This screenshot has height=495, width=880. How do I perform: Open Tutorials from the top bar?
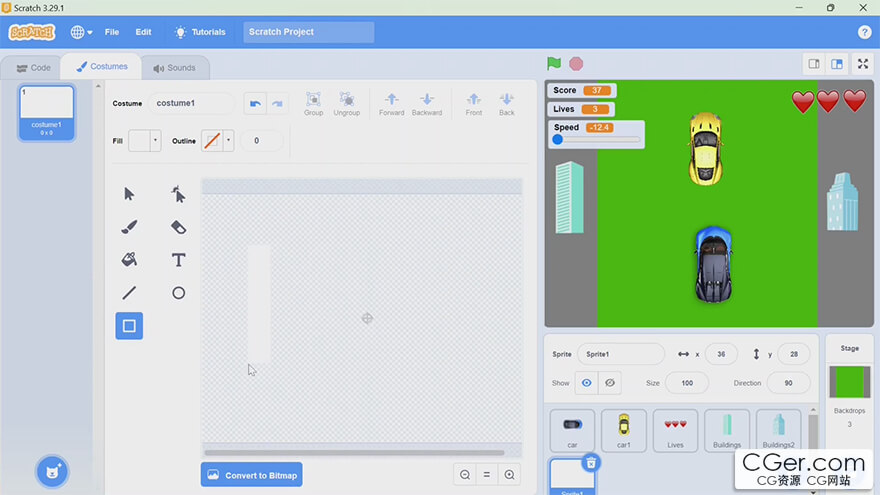pyautogui.click(x=200, y=32)
